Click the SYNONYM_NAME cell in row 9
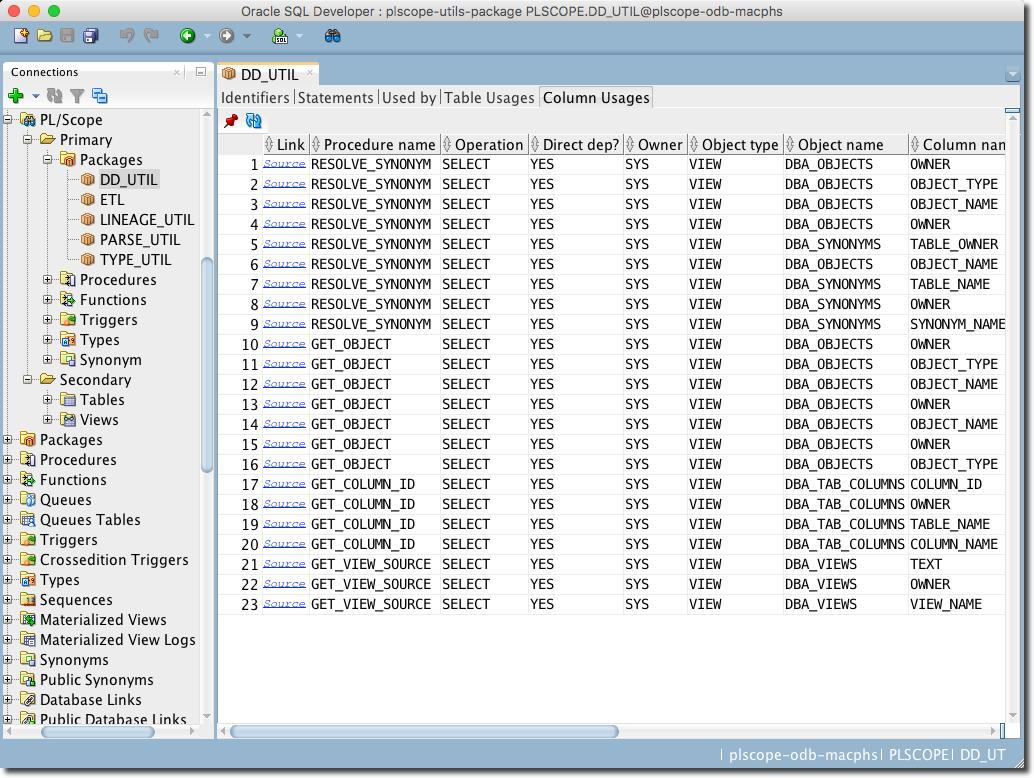1034x778 pixels. tap(958, 324)
